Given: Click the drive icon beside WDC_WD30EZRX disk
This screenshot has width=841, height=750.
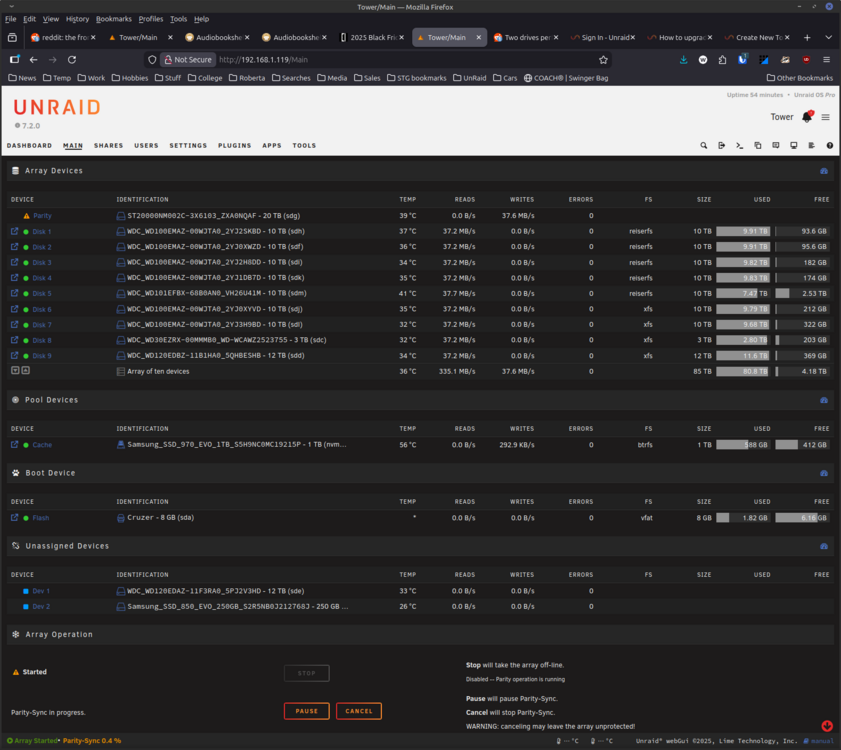Looking at the screenshot, I should pos(121,340).
